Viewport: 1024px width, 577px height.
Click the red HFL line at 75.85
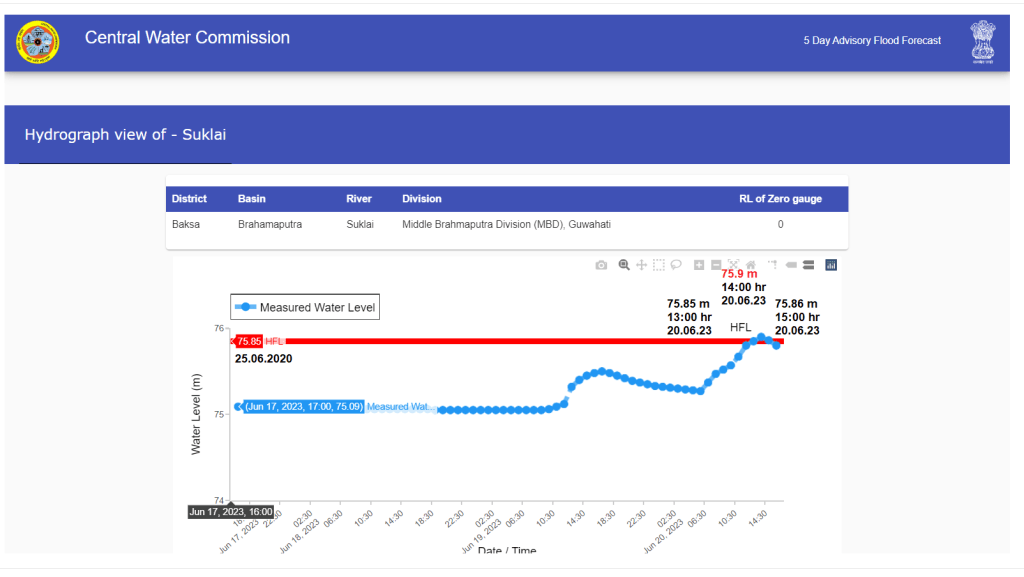[x=500, y=341]
